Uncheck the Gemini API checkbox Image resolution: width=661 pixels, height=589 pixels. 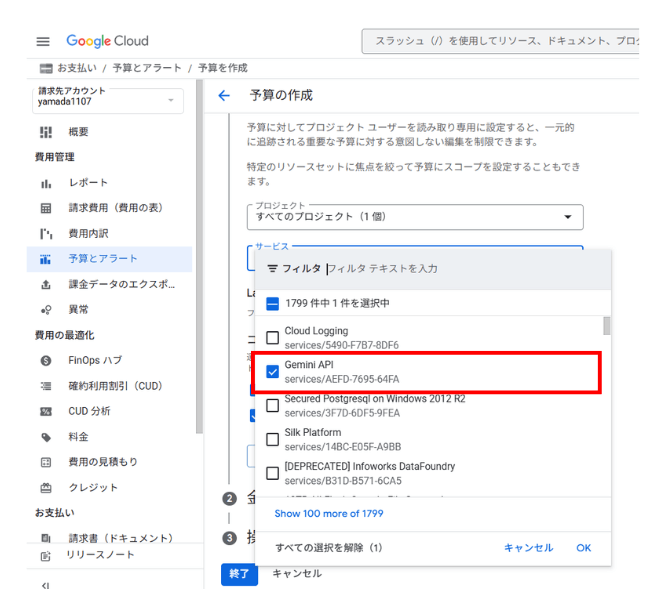click(273, 372)
